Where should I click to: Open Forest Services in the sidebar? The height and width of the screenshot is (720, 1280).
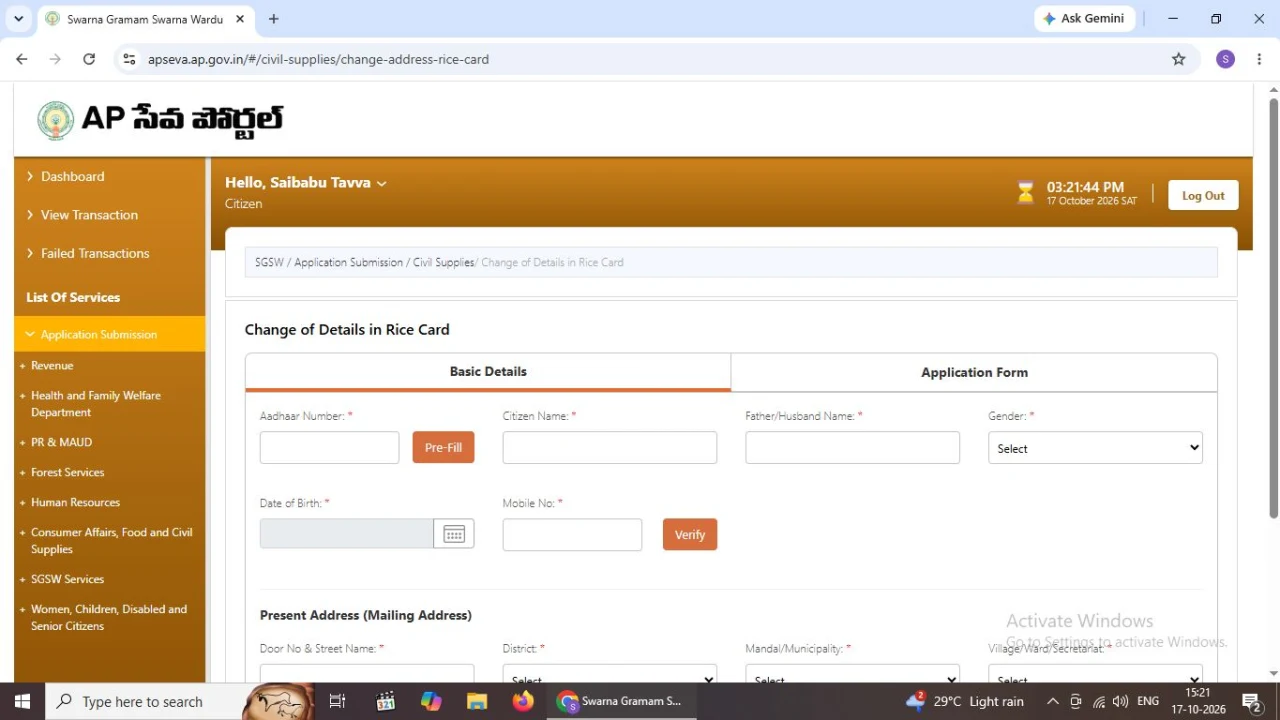(x=67, y=472)
